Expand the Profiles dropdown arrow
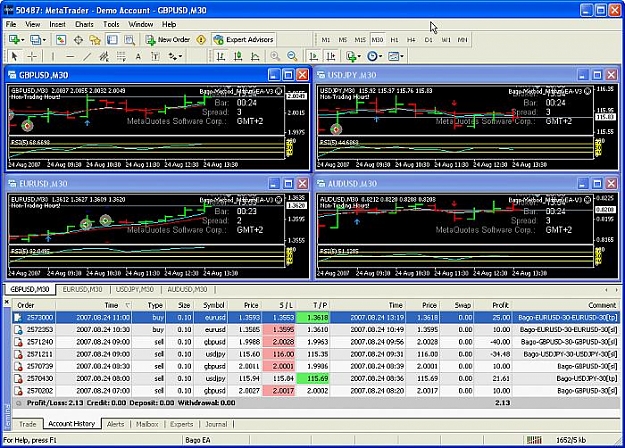The height and width of the screenshot is (448, 625). click(44, 40)
